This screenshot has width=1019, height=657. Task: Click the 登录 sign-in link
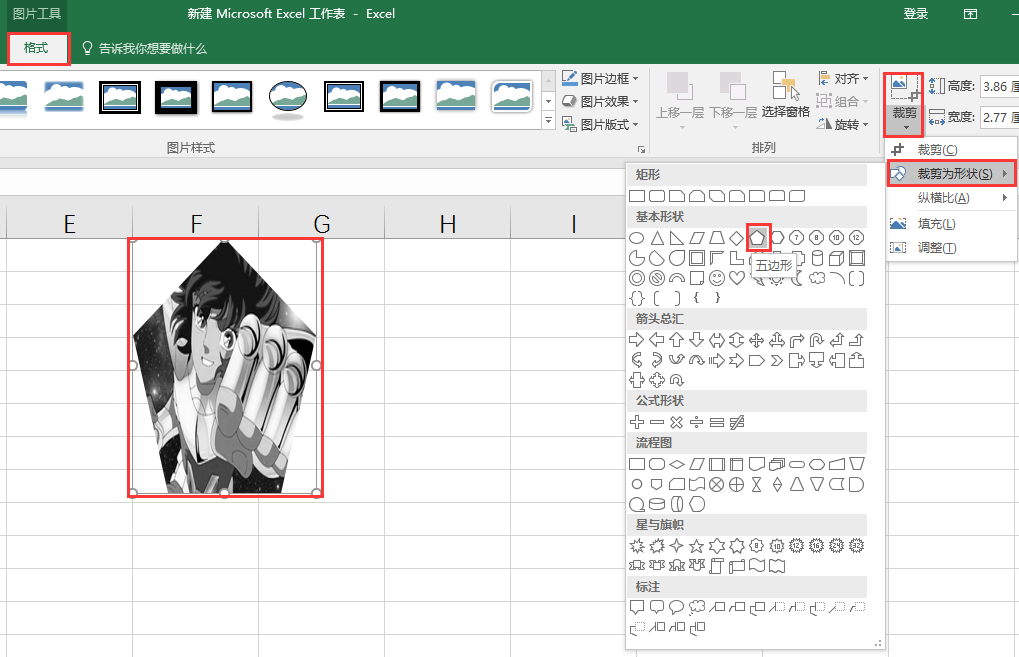(916, 14)
